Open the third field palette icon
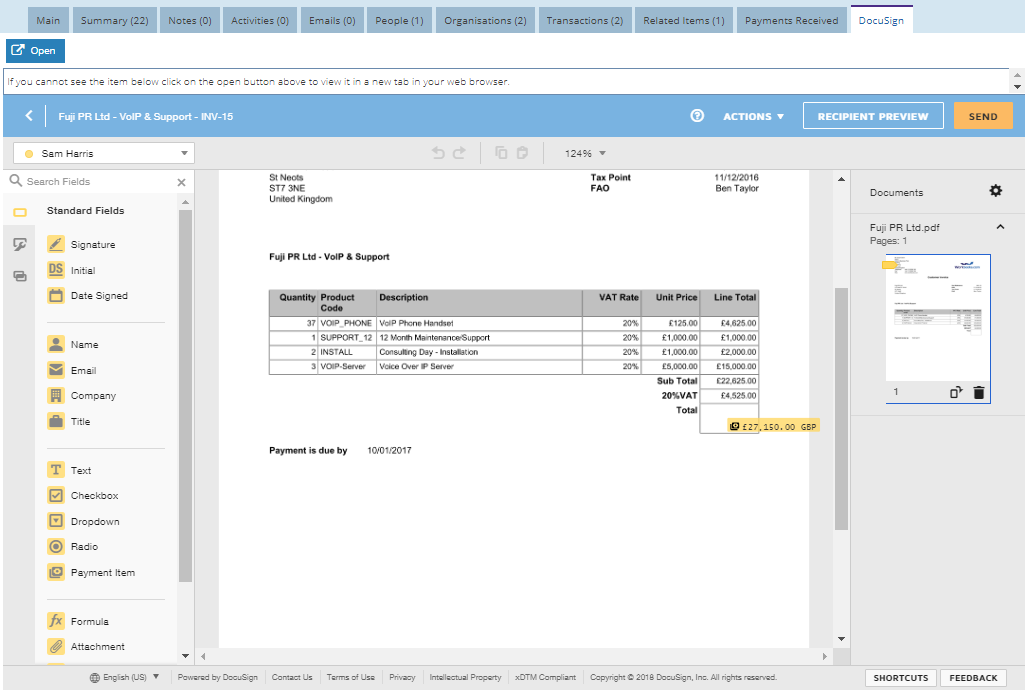 point(20,276)
